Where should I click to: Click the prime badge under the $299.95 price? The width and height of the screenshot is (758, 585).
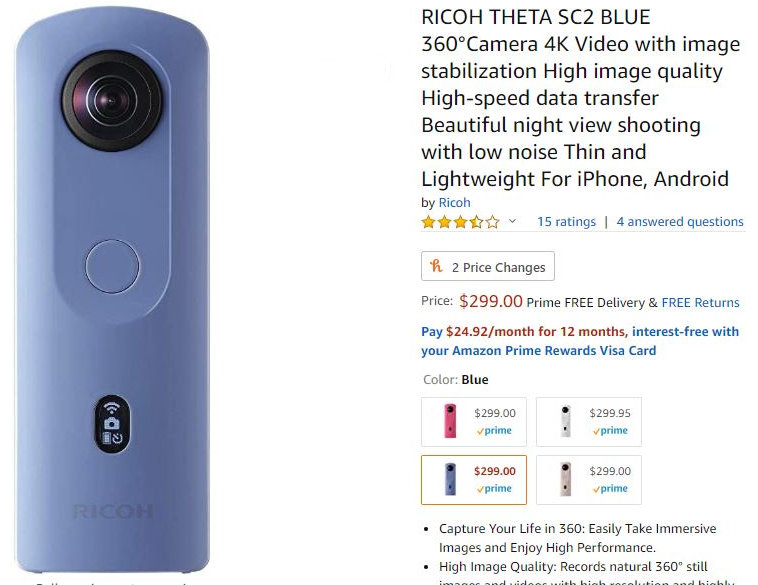coord(610,430)
